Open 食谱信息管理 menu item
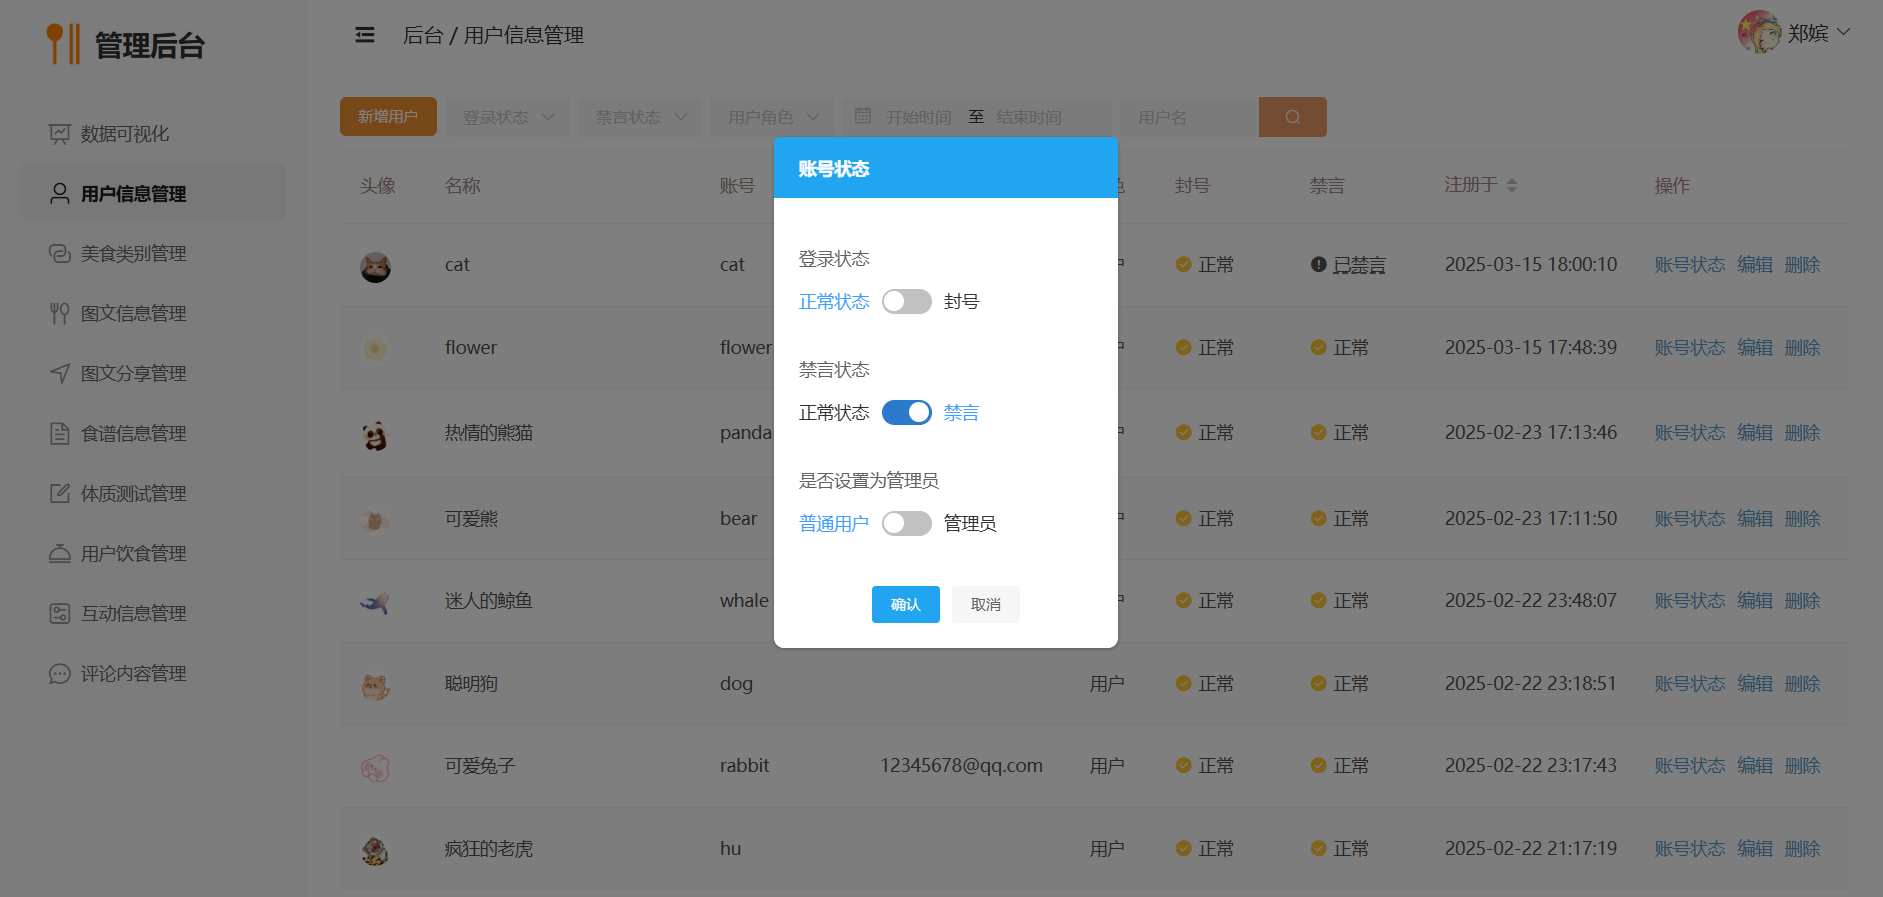The width and height of the screenshot is (1883, 897). 153,434
